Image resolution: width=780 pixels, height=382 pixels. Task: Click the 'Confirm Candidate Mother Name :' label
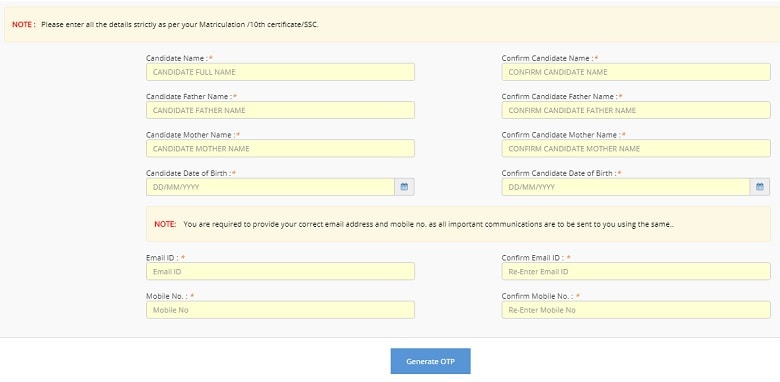(561, 135)
